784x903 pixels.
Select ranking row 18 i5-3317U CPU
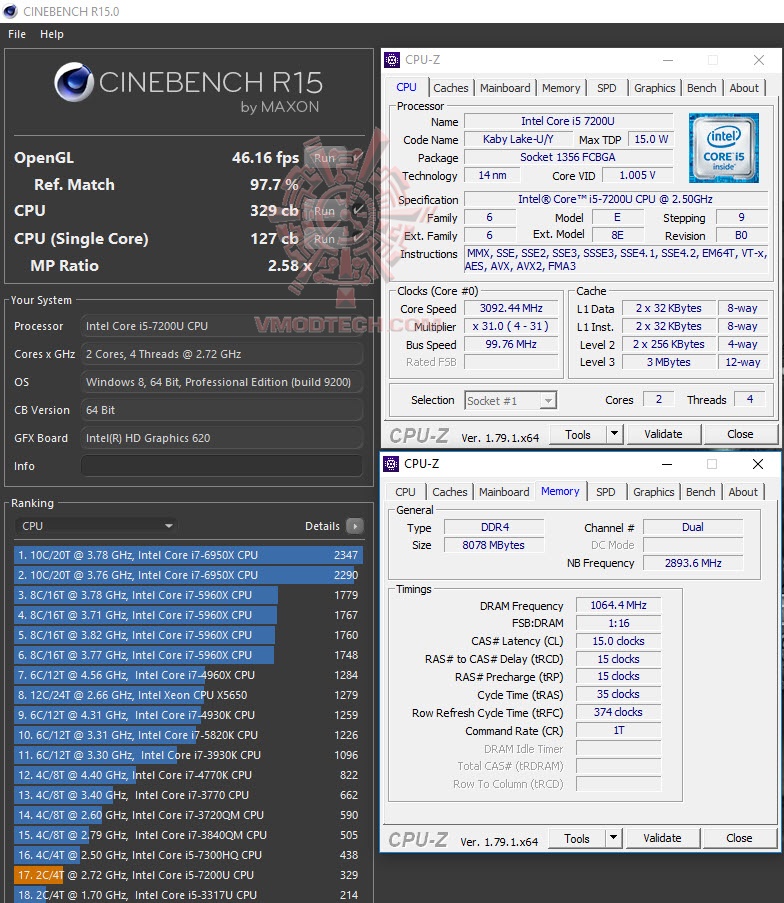pos(188,895)
